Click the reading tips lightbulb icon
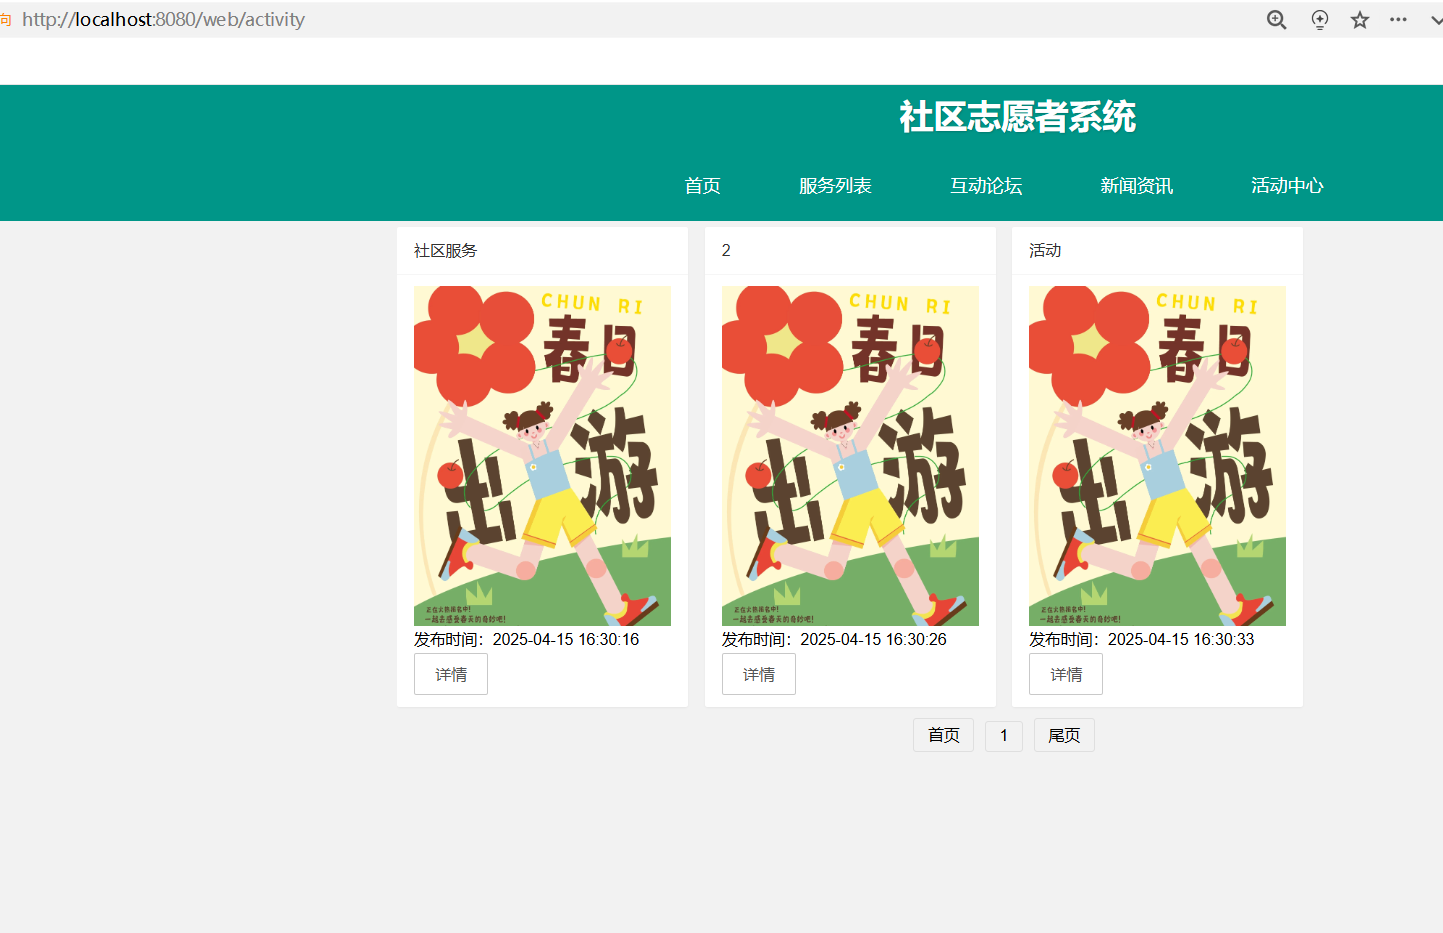1443x933 pixels. (1319, 20)
